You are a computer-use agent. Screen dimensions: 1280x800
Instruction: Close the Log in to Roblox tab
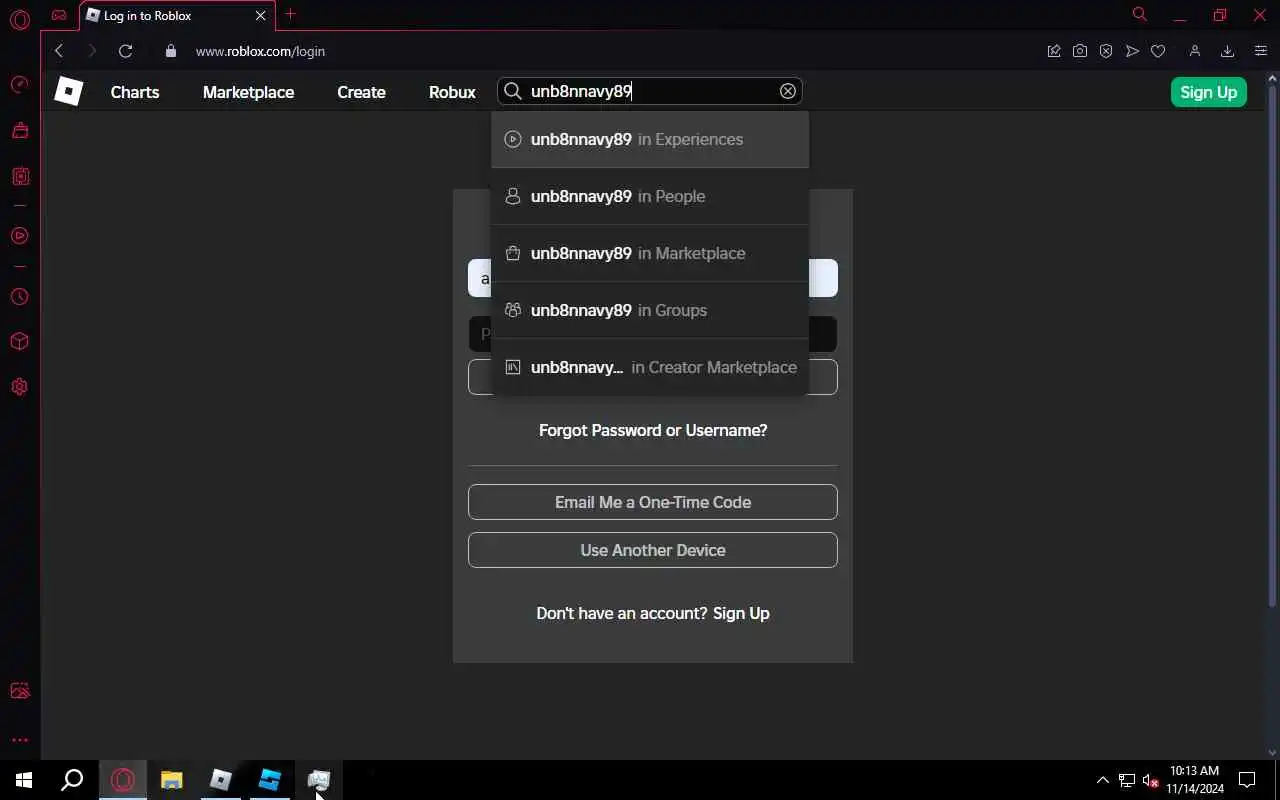tap(260, 16)
